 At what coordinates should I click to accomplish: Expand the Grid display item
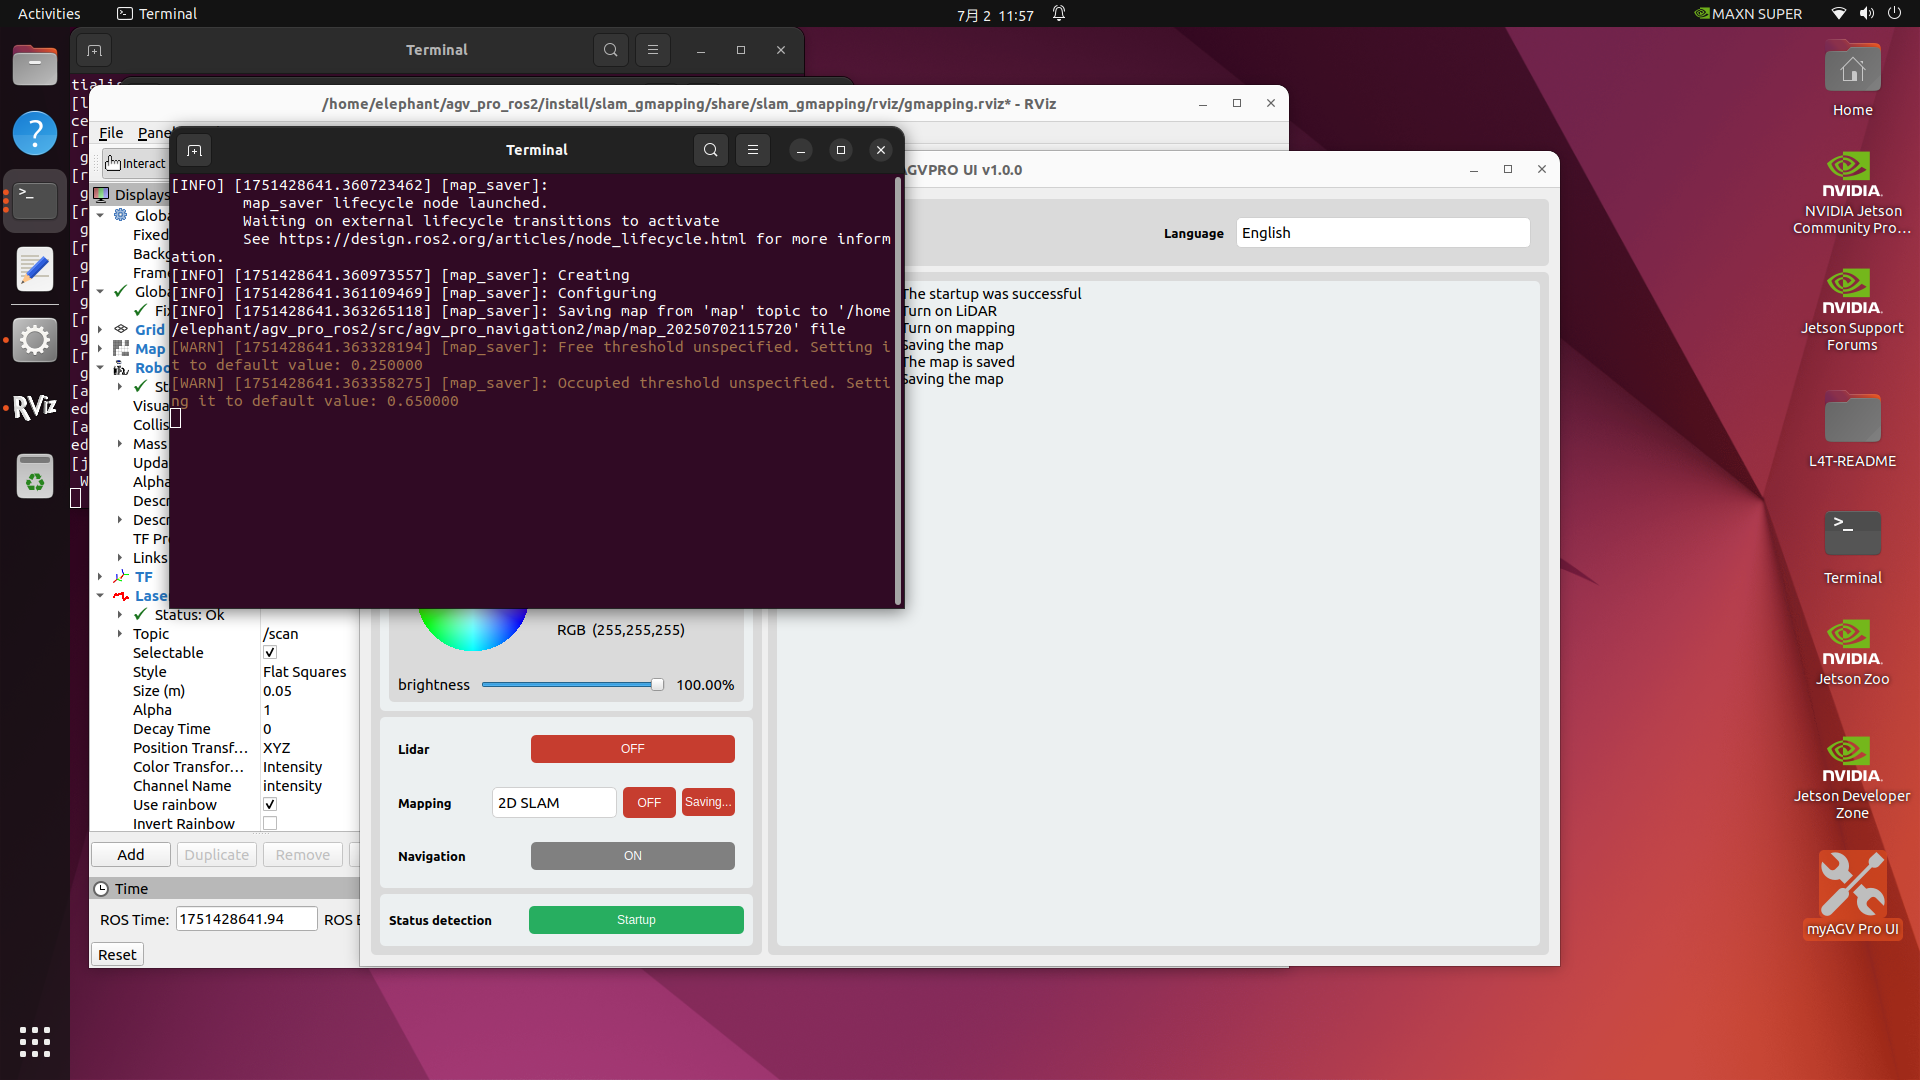click(100, 329)
